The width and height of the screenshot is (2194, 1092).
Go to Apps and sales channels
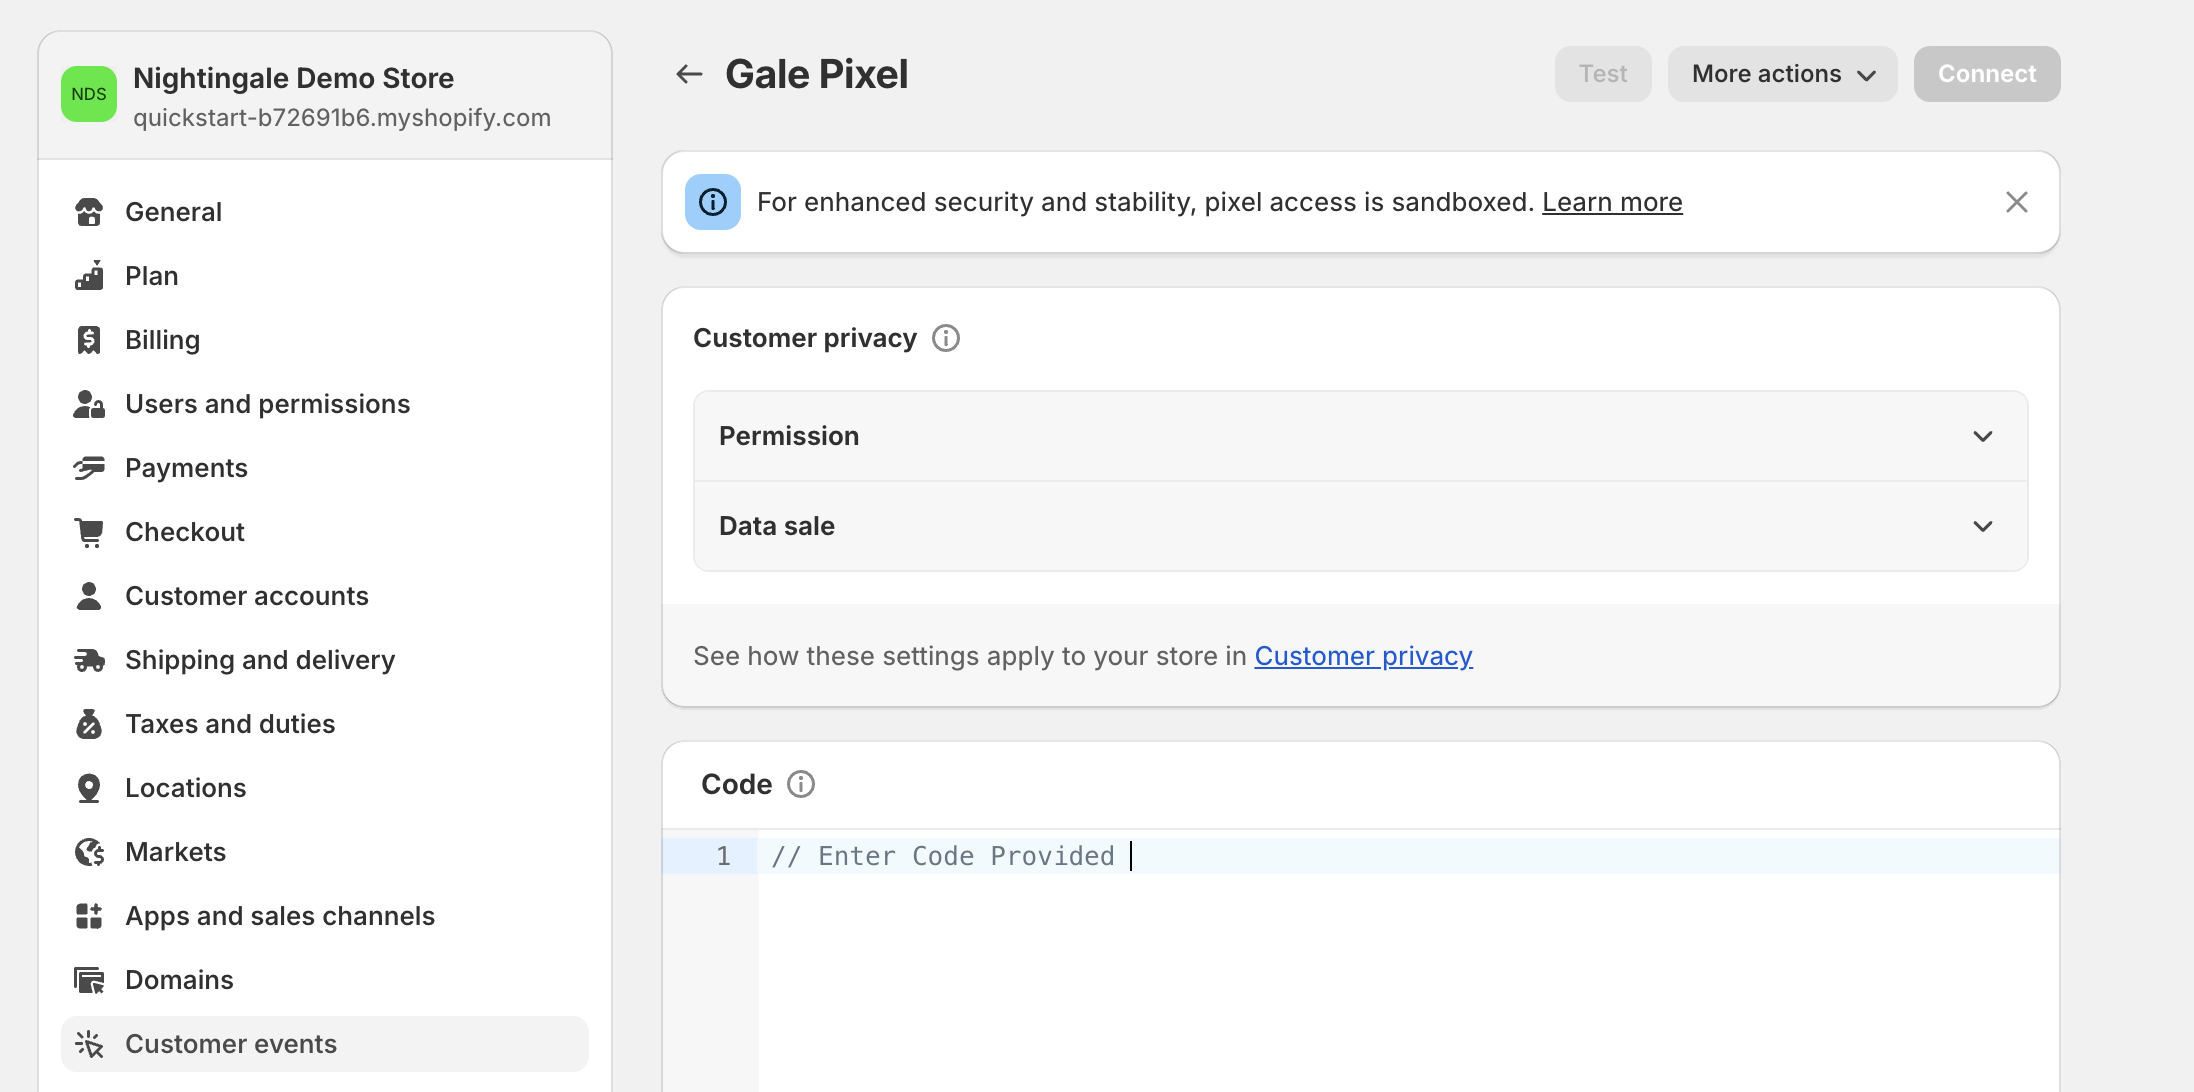tap(279, 916)
